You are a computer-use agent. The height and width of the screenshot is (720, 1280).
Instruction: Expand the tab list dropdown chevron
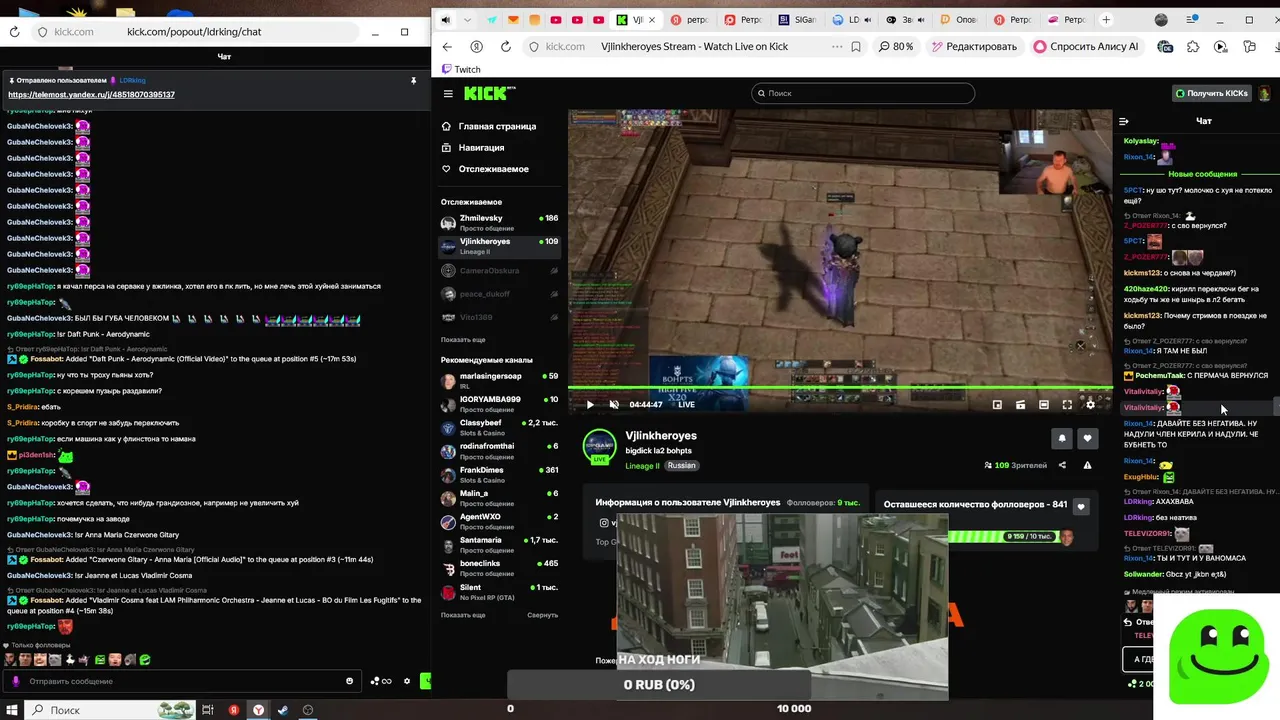[468, 20]
